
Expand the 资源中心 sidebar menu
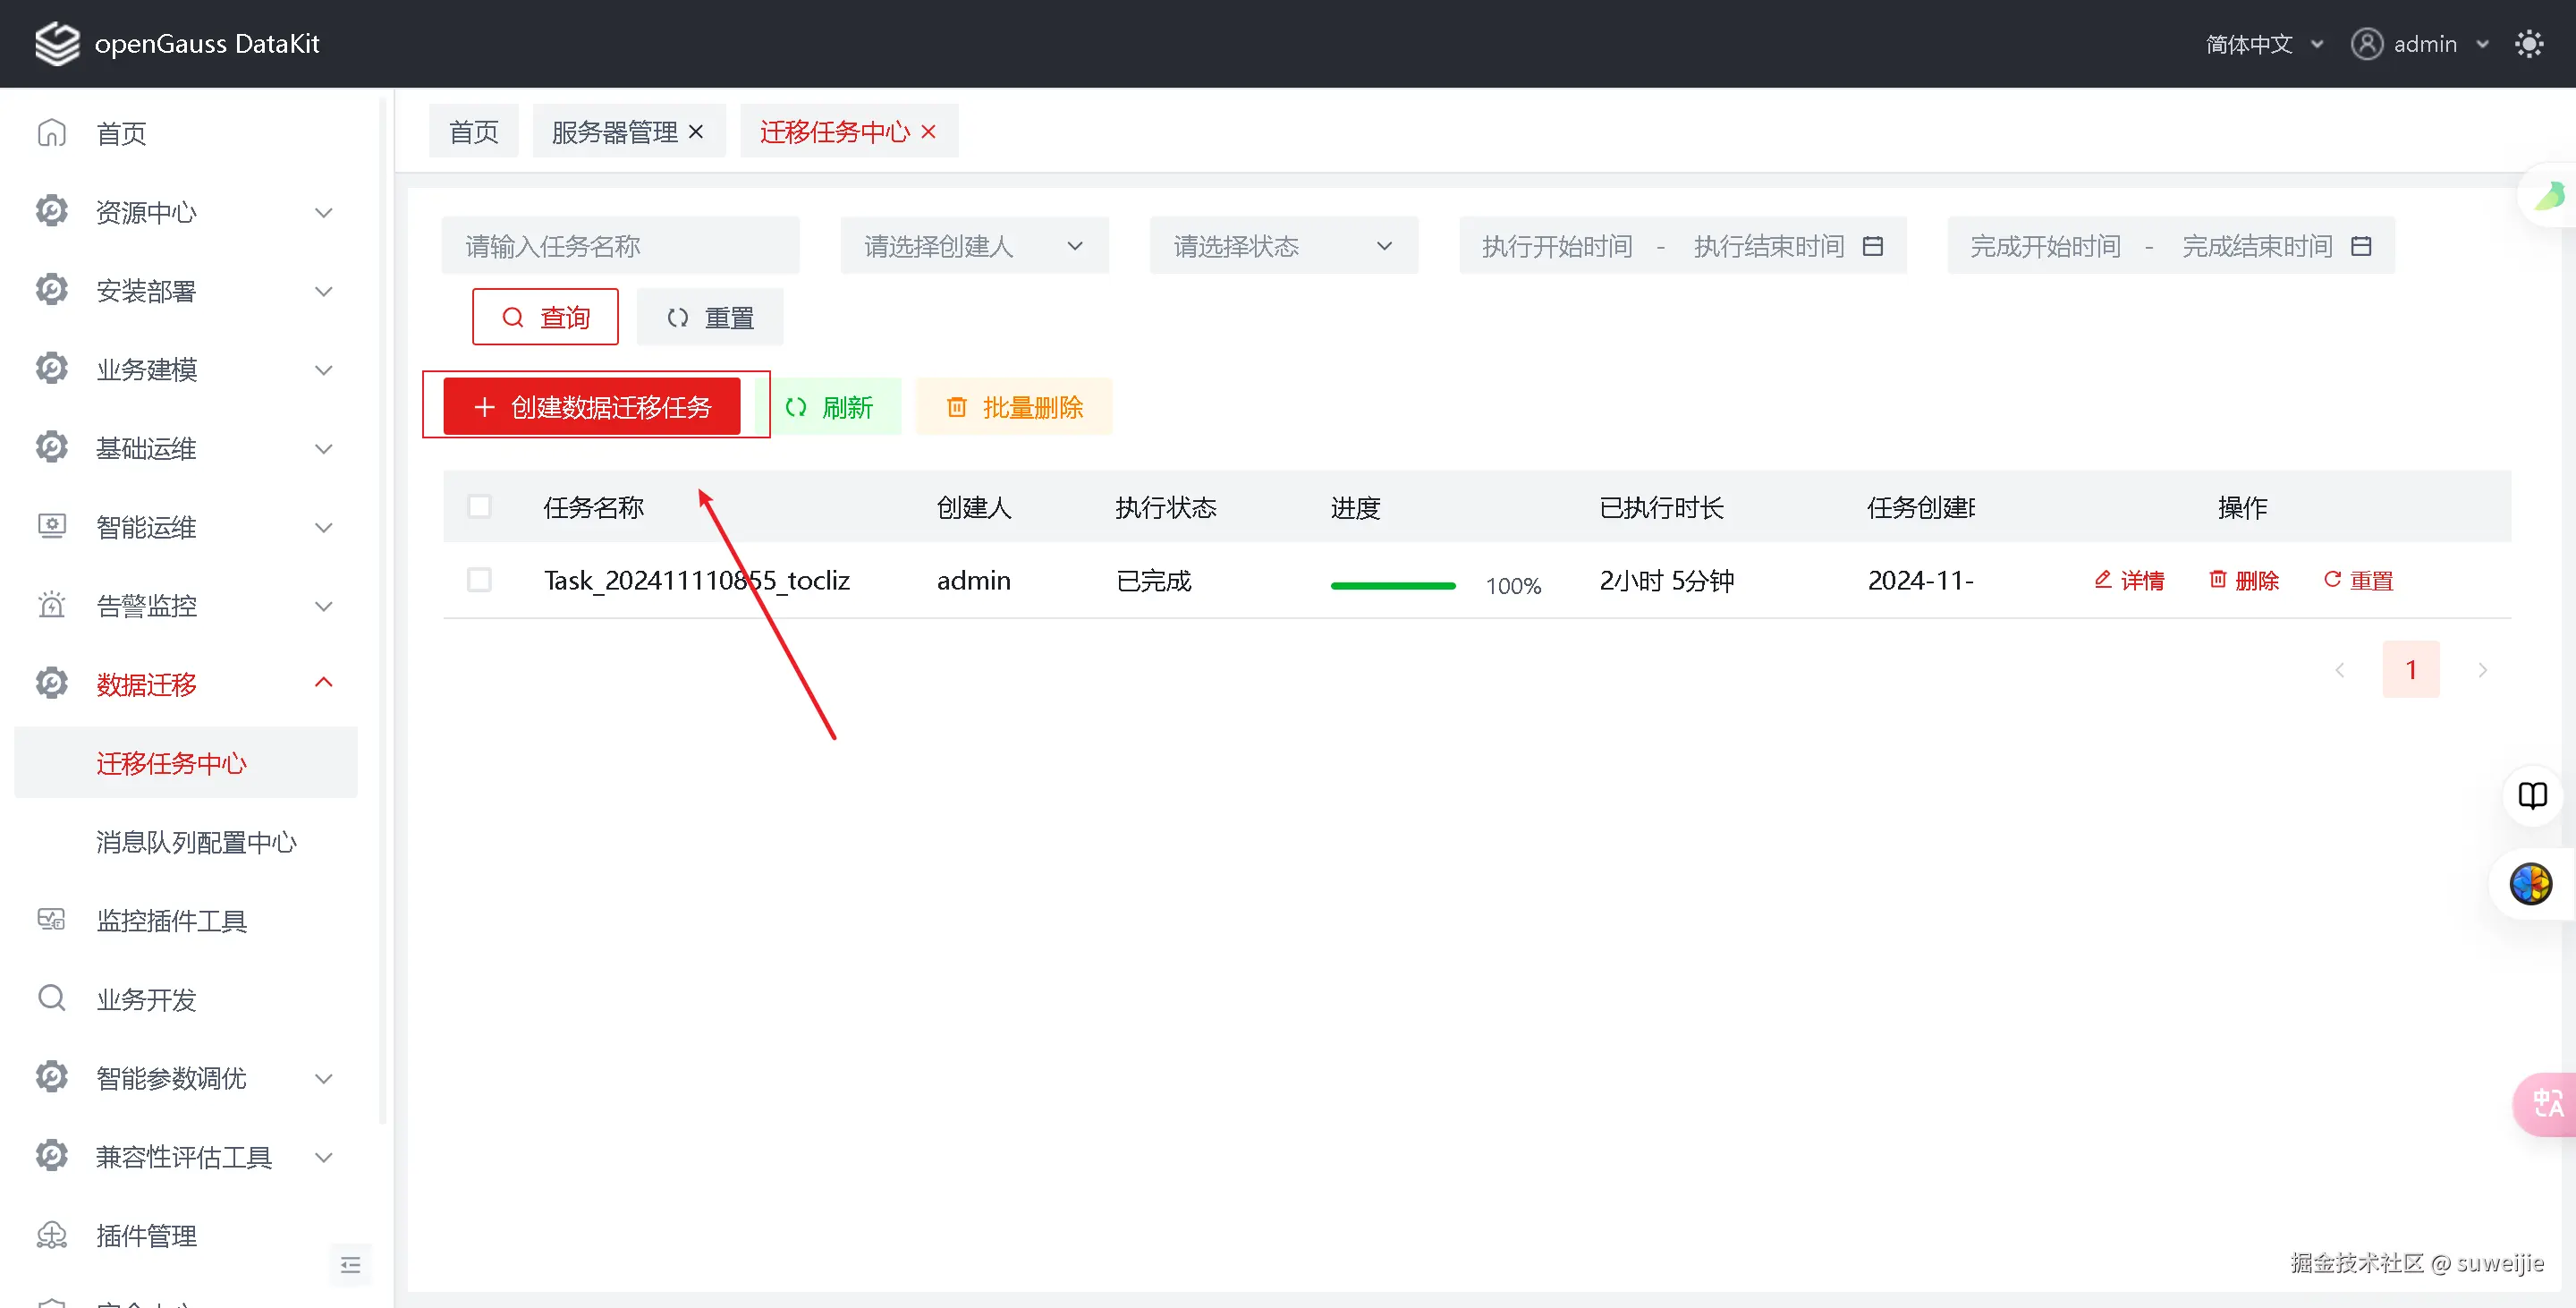(x=185, y=212)
